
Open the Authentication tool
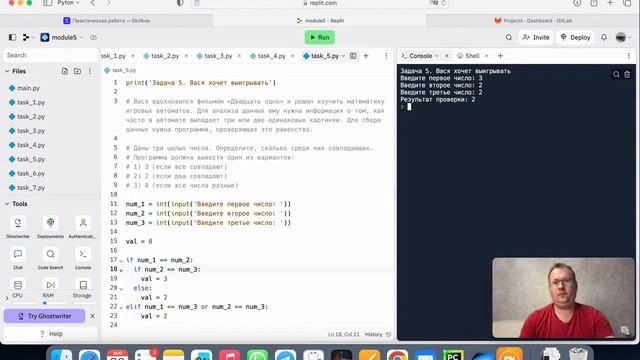point(83,227)
